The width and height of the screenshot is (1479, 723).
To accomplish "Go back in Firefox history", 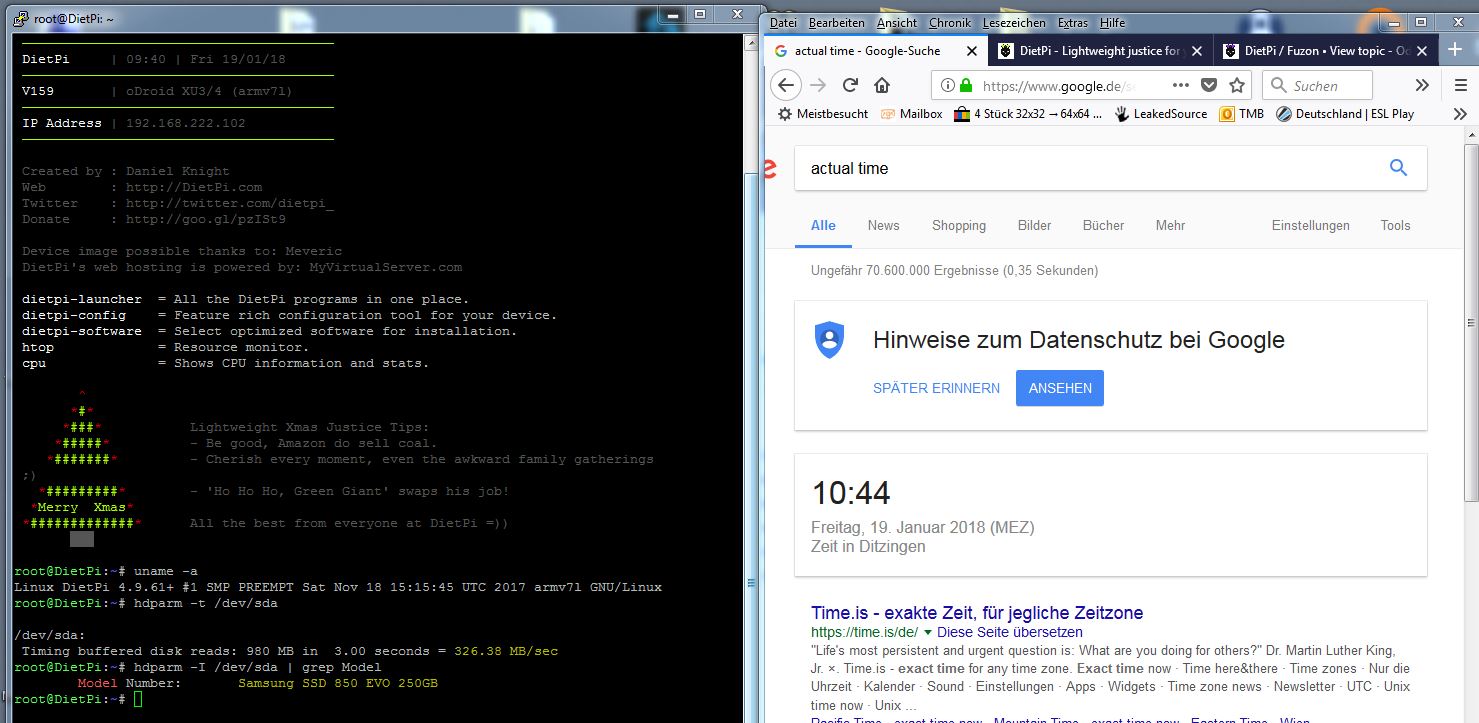I will (x=786, y=85).
